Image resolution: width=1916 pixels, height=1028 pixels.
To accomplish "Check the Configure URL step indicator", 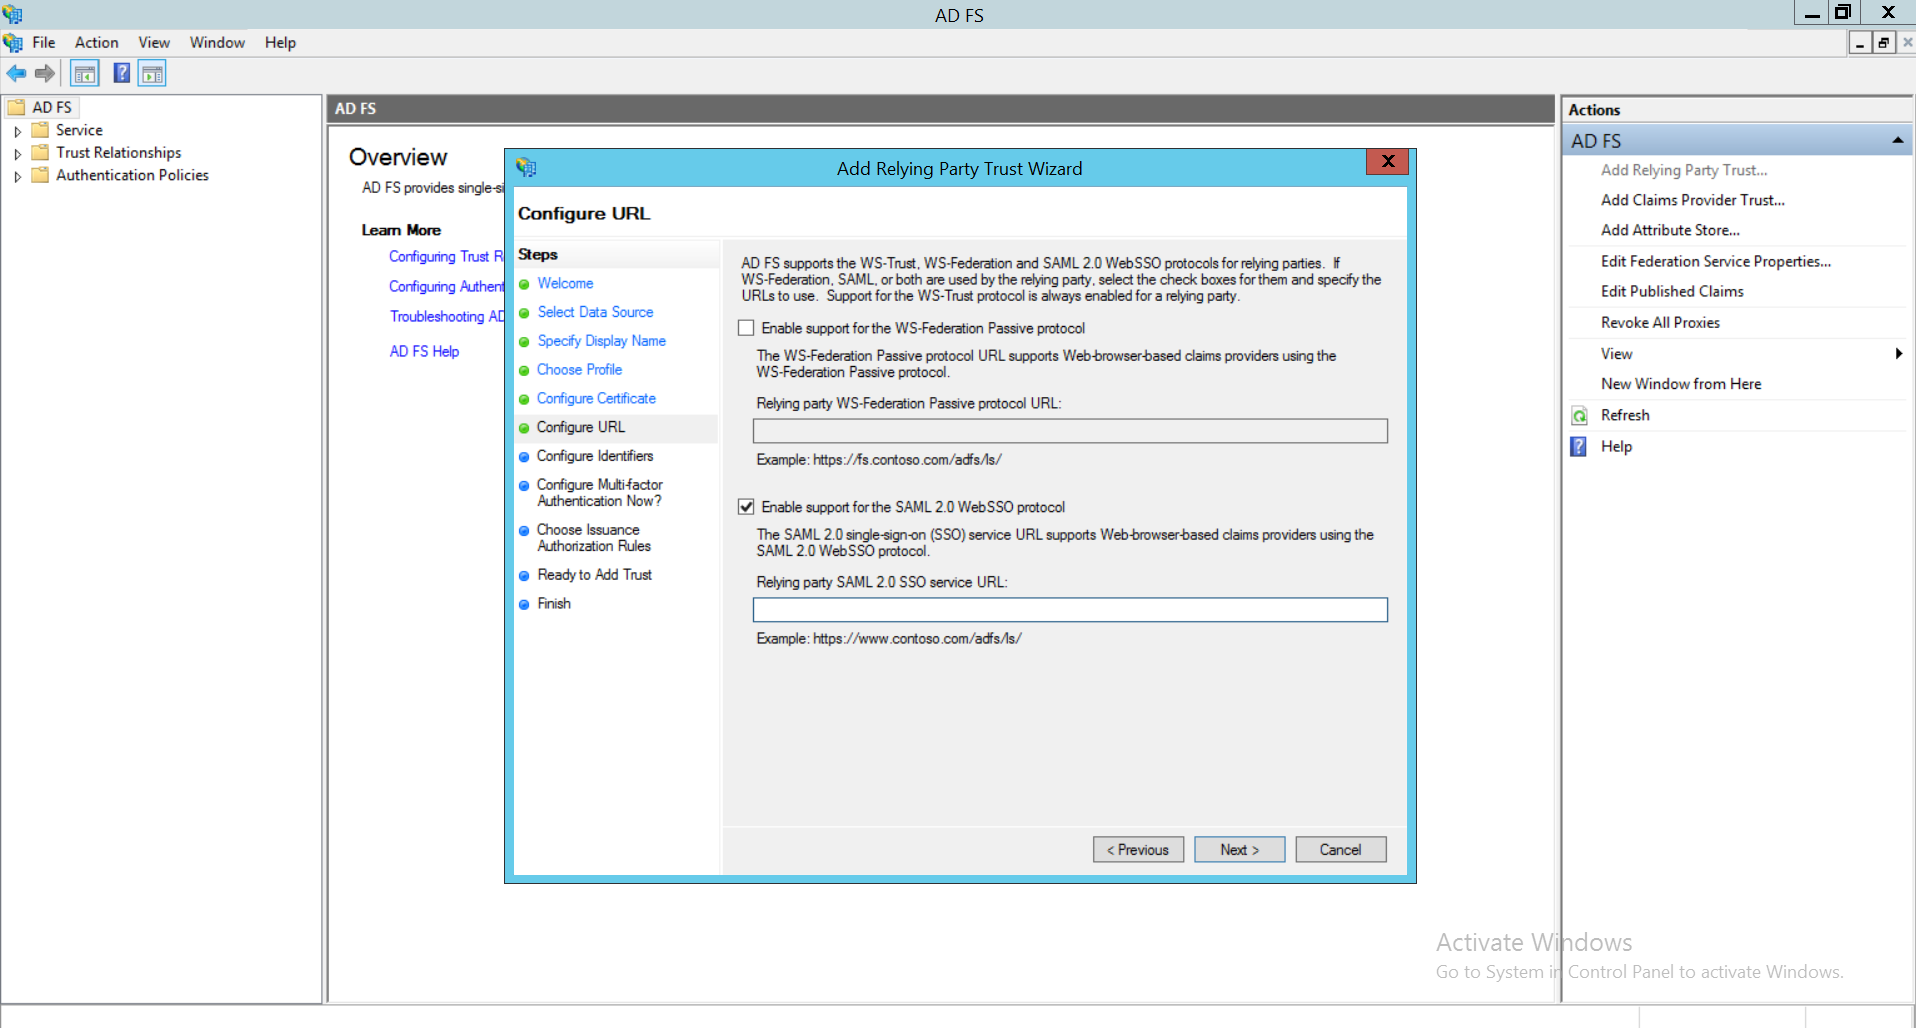I will 525,427.
